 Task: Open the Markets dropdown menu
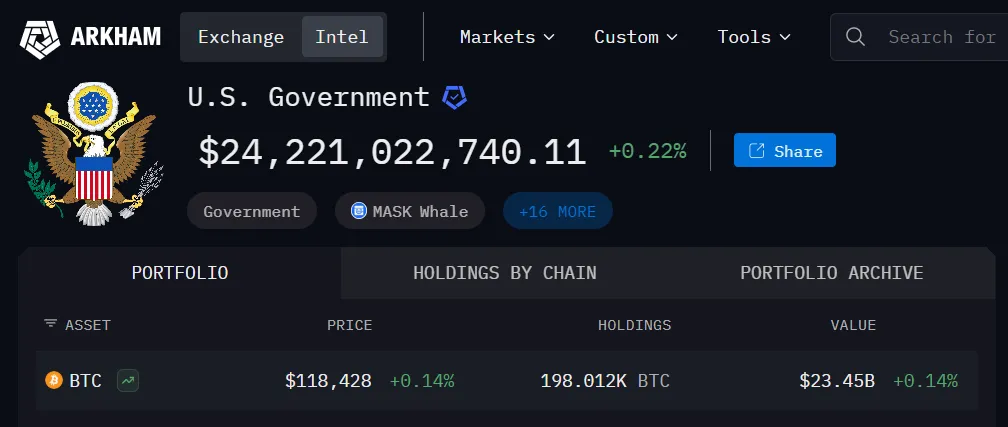[507, 37]
